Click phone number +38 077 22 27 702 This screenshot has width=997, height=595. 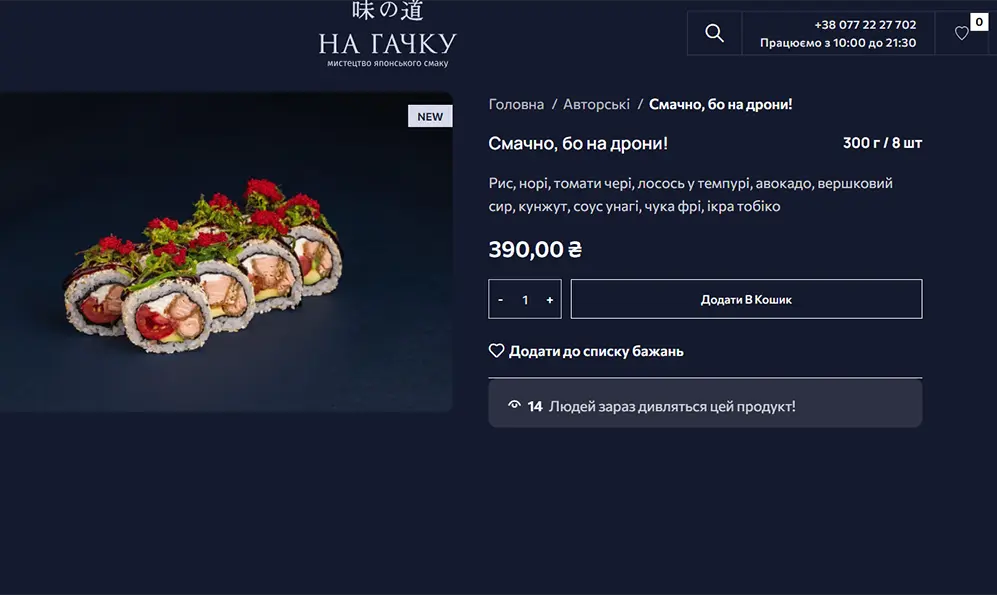865,25
